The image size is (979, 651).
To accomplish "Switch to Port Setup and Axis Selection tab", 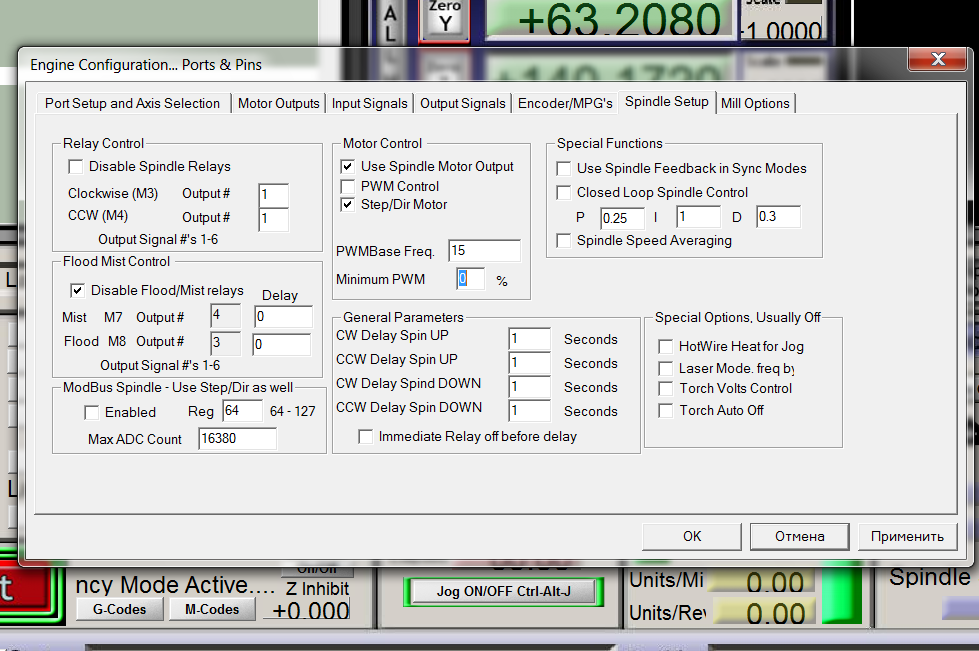I will [132, 104].
